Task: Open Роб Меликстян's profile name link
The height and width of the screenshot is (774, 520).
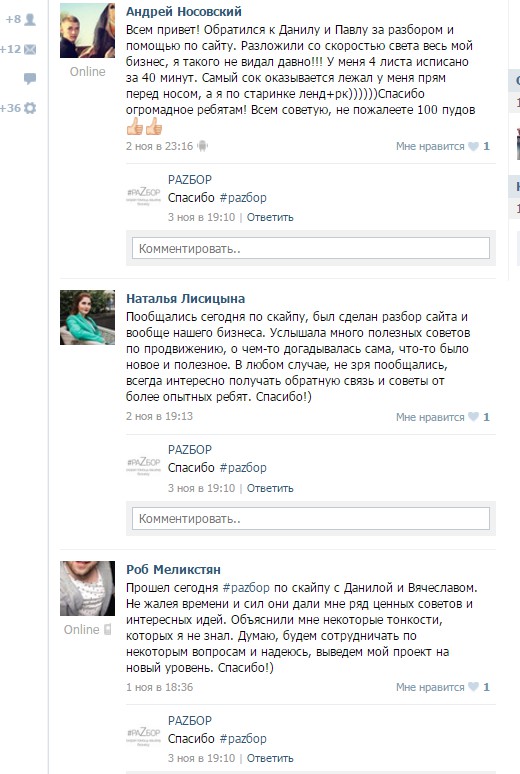Action: (173, 569)
